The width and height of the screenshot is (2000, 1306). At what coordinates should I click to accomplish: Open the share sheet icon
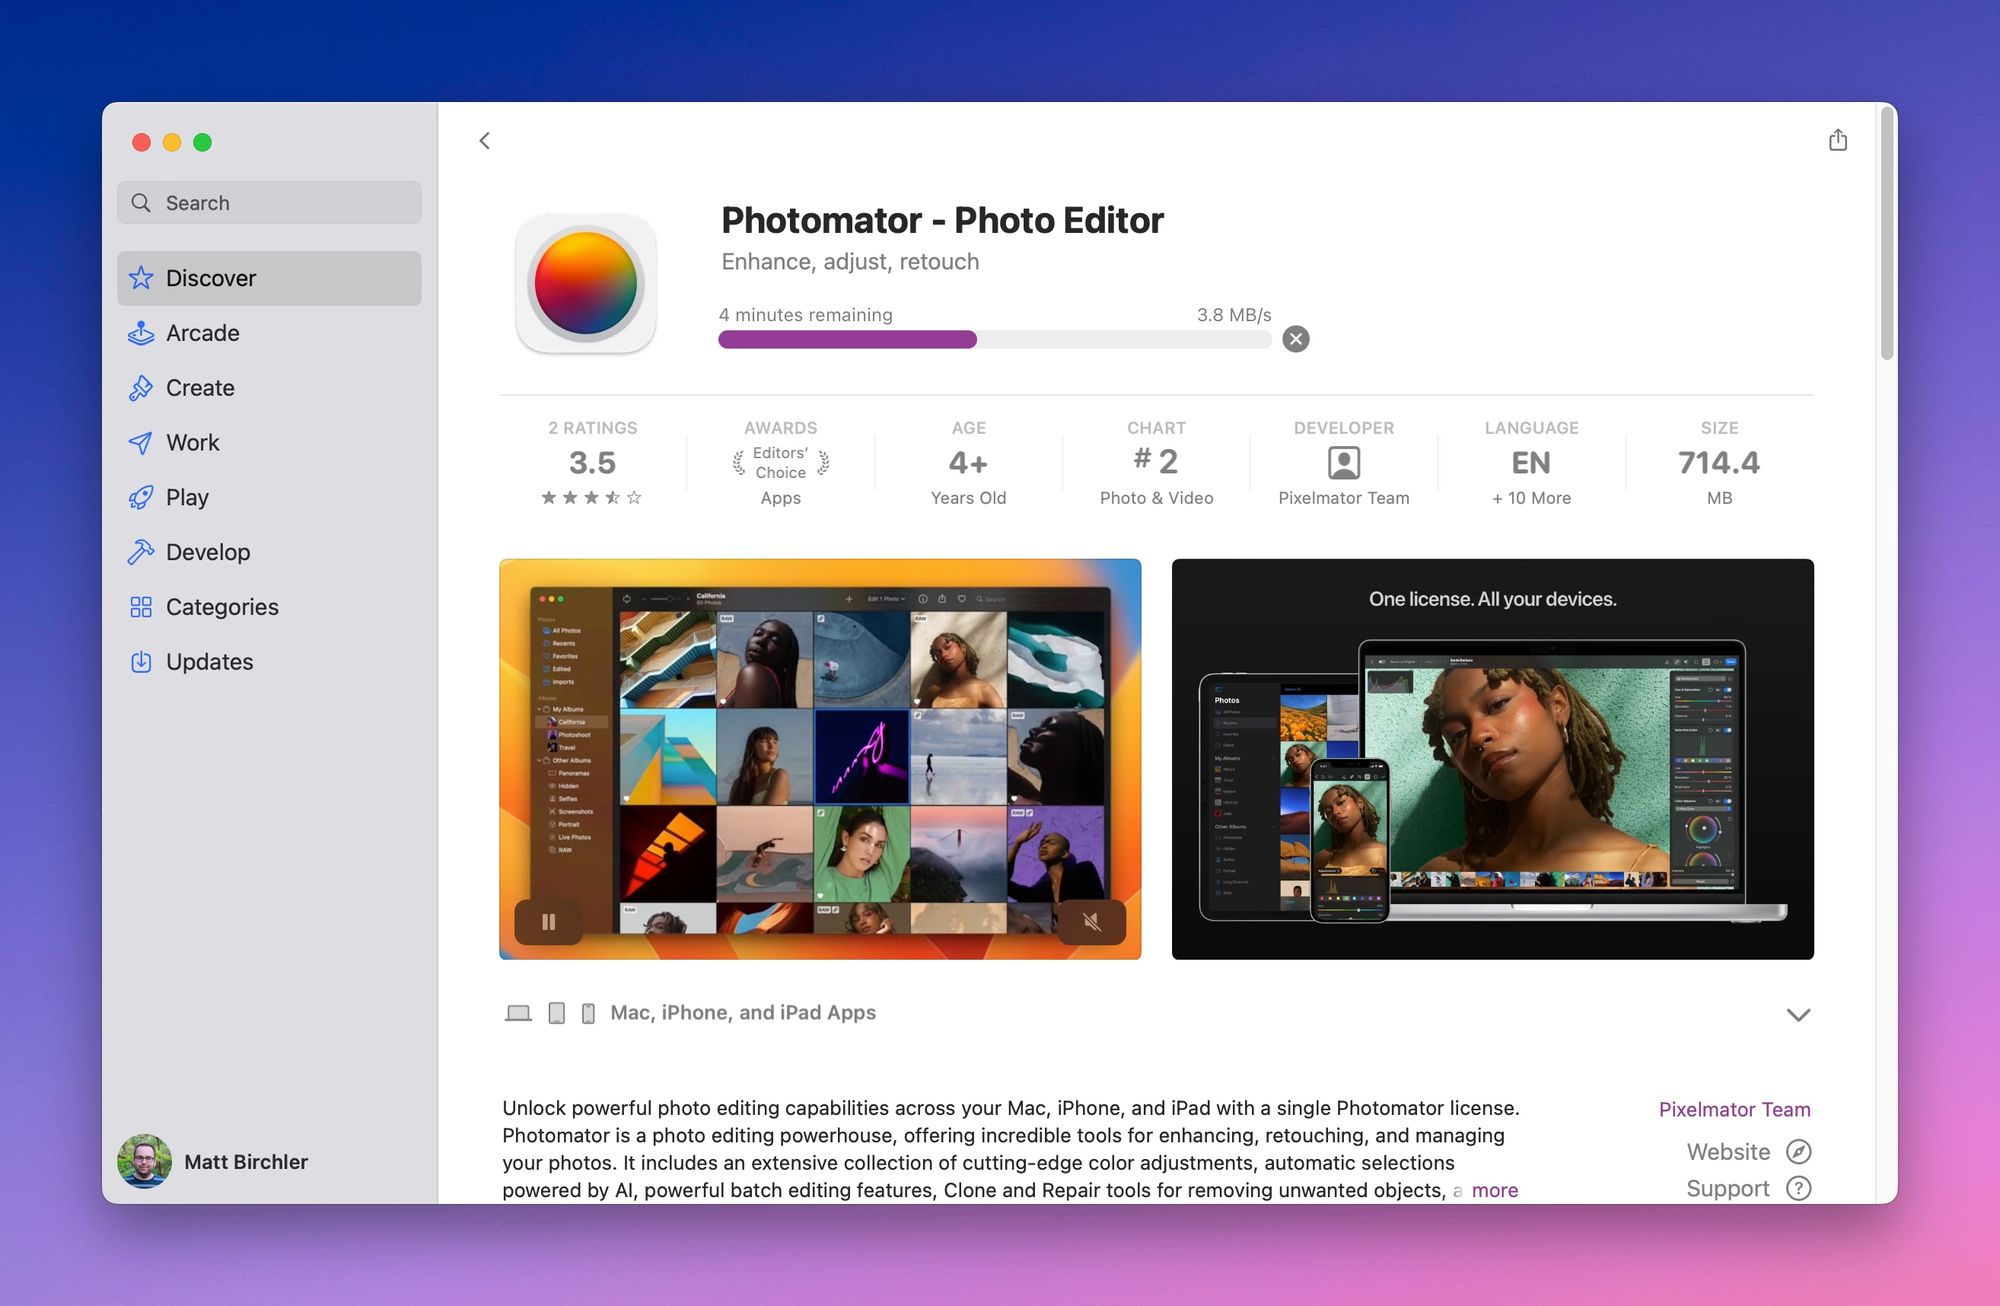click(1838, 140)
